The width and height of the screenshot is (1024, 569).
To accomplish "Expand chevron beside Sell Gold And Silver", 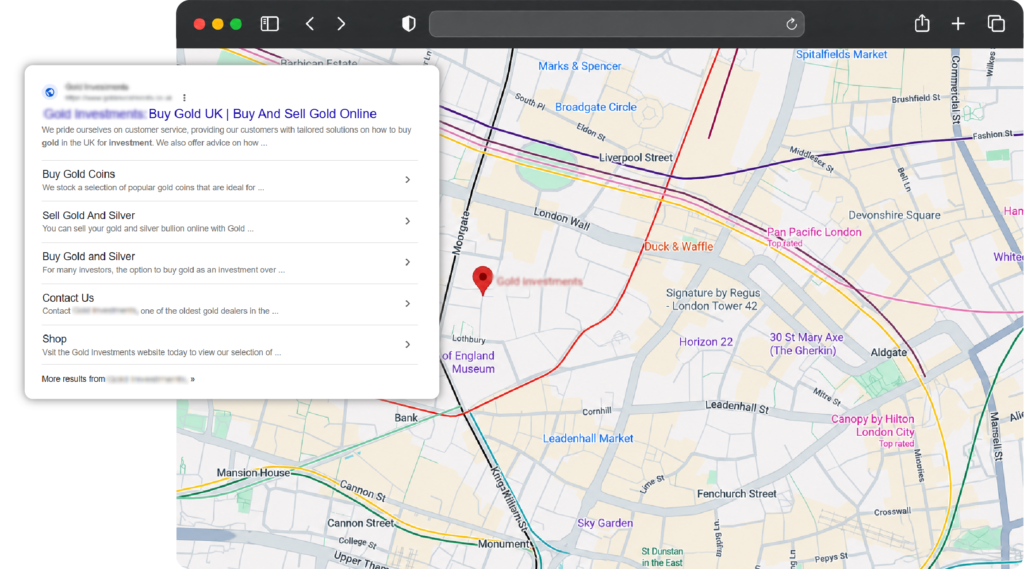I will click(x=408, y=221).
